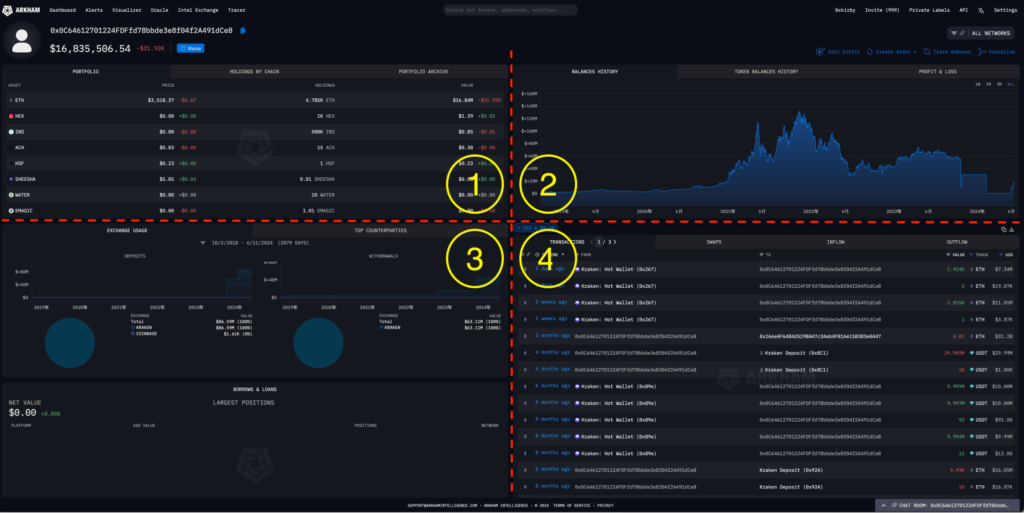This screenshot has width=1024, height=513.
Task: Copy the wallet address with the copy icon
Action: (243, 30)
